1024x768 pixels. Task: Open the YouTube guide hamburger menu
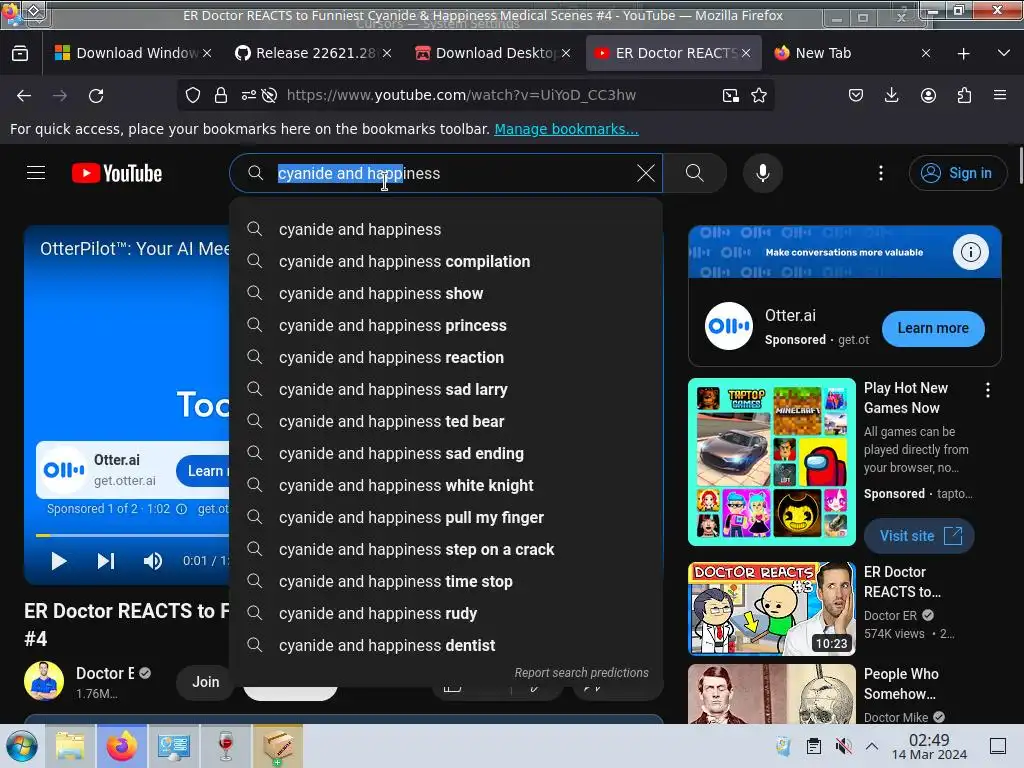pyautogui.click(x=36, y=173)
